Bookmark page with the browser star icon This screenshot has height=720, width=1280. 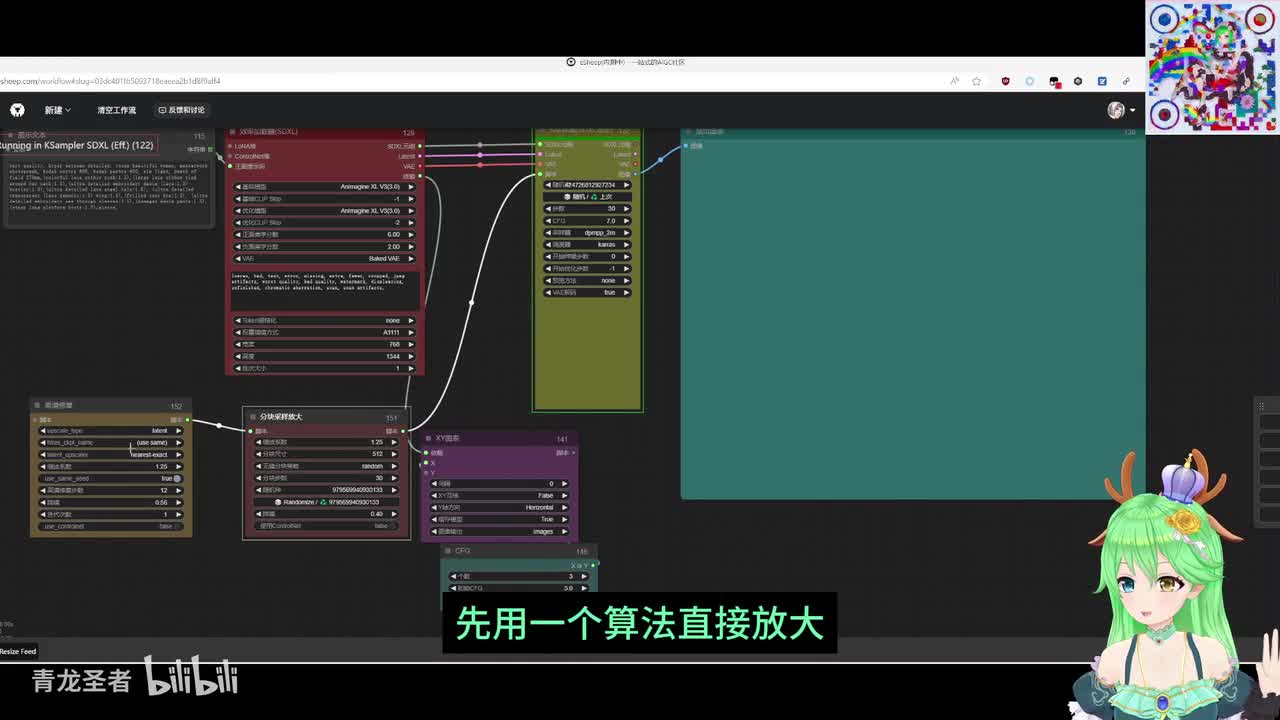(x=976, y=81)
